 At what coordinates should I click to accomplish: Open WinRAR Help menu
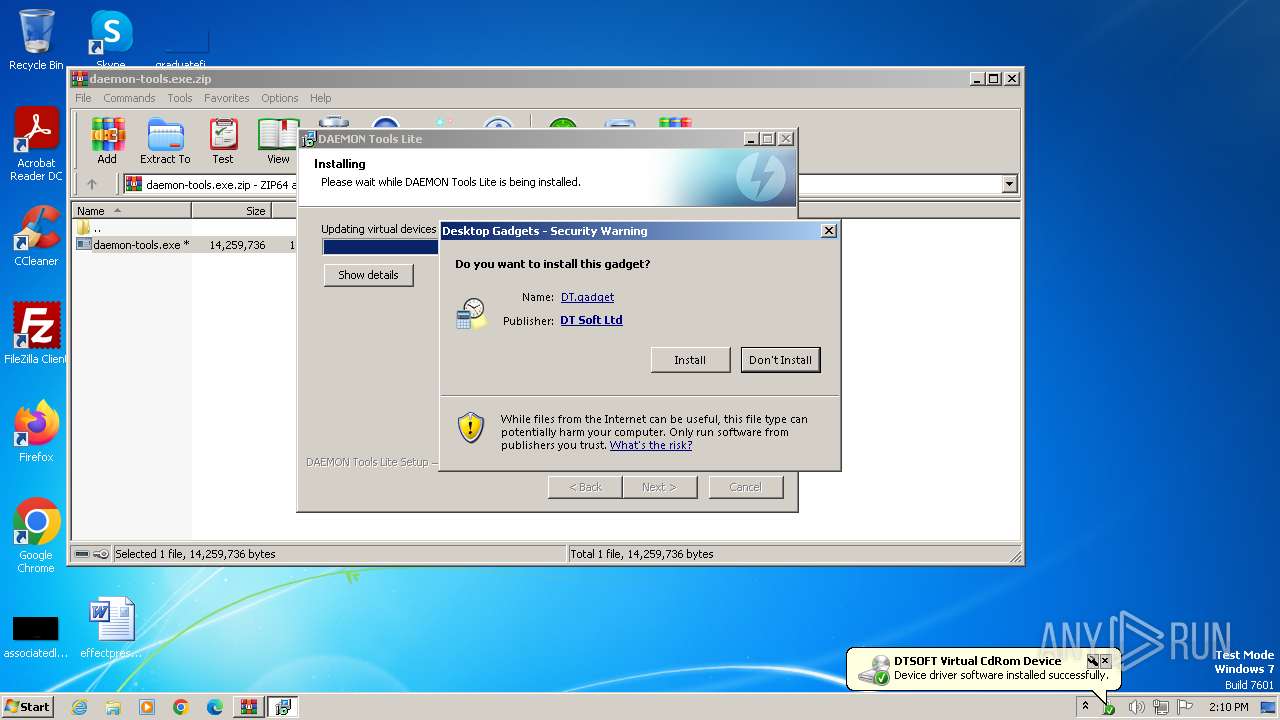tap(320, 98)
